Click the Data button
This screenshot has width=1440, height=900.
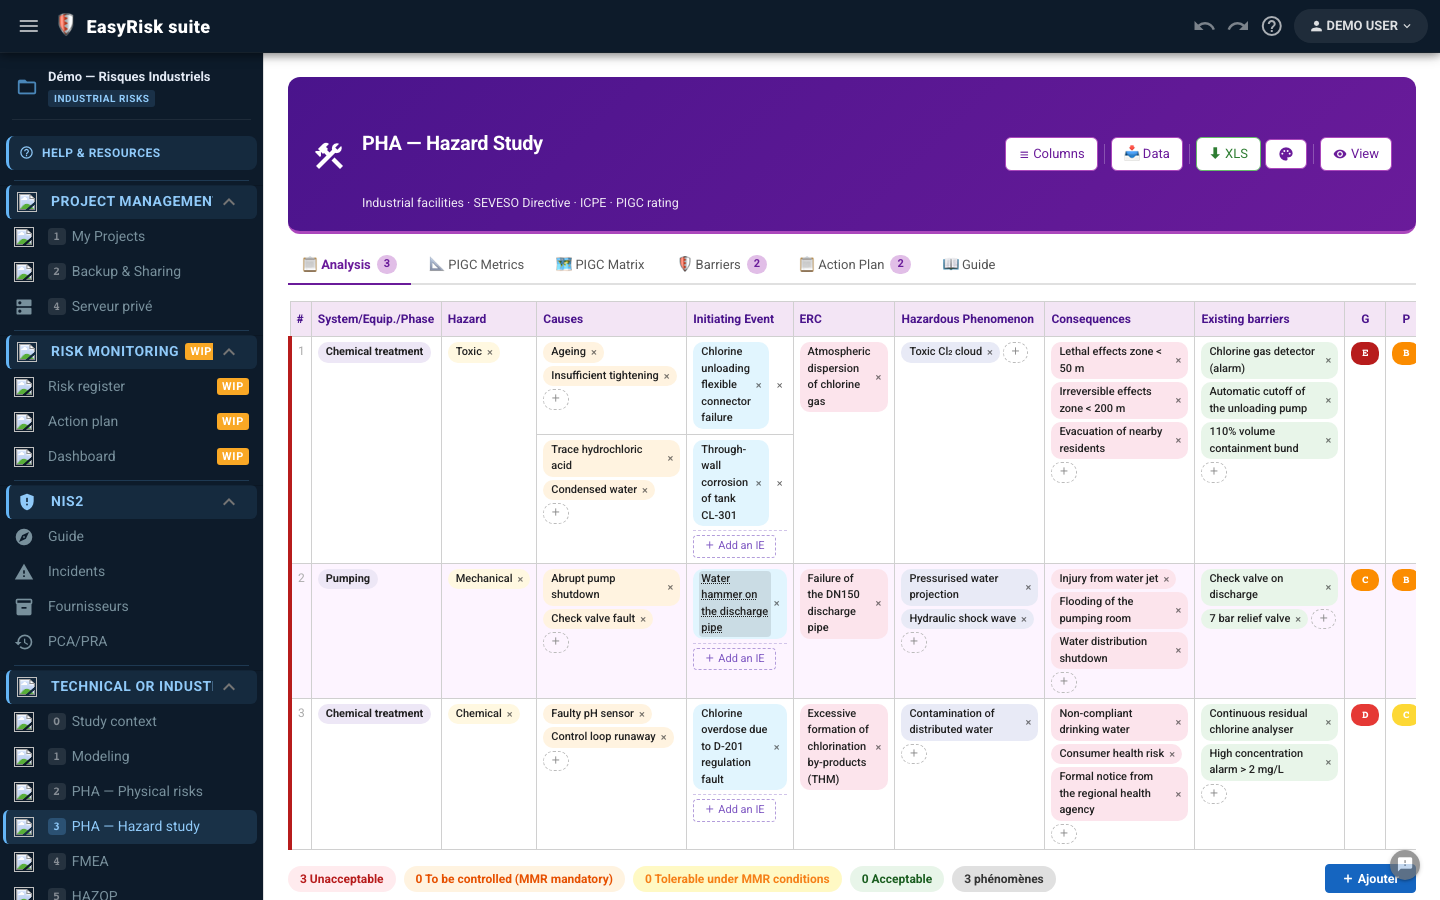[1147, 154]
